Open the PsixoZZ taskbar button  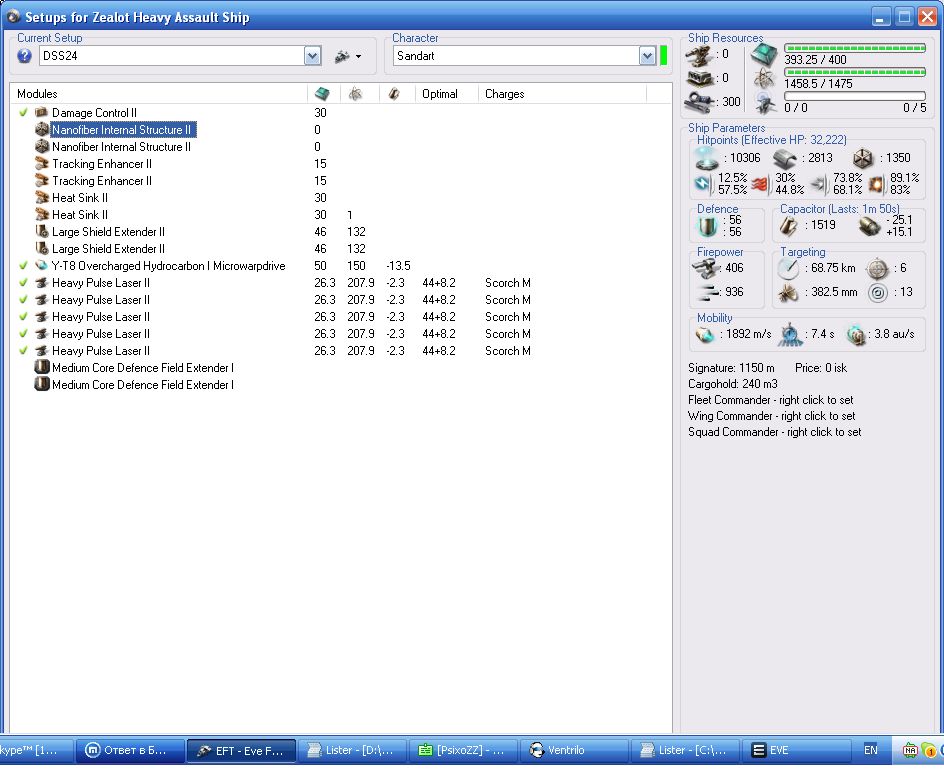click(463, 750)
